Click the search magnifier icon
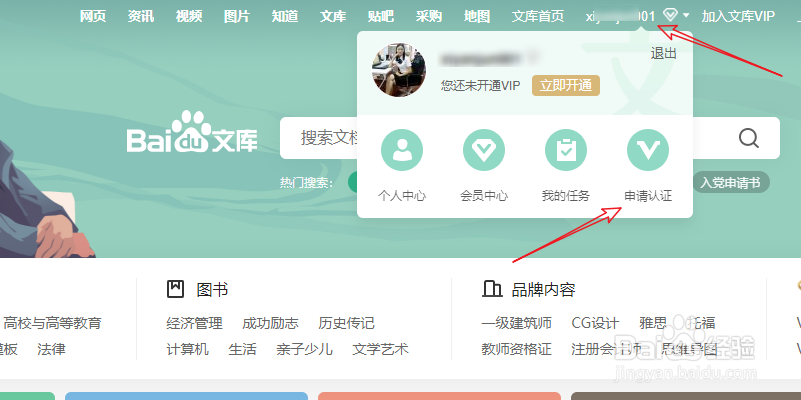801x400 pixels. pyautogui.click(x=749, y=138)
